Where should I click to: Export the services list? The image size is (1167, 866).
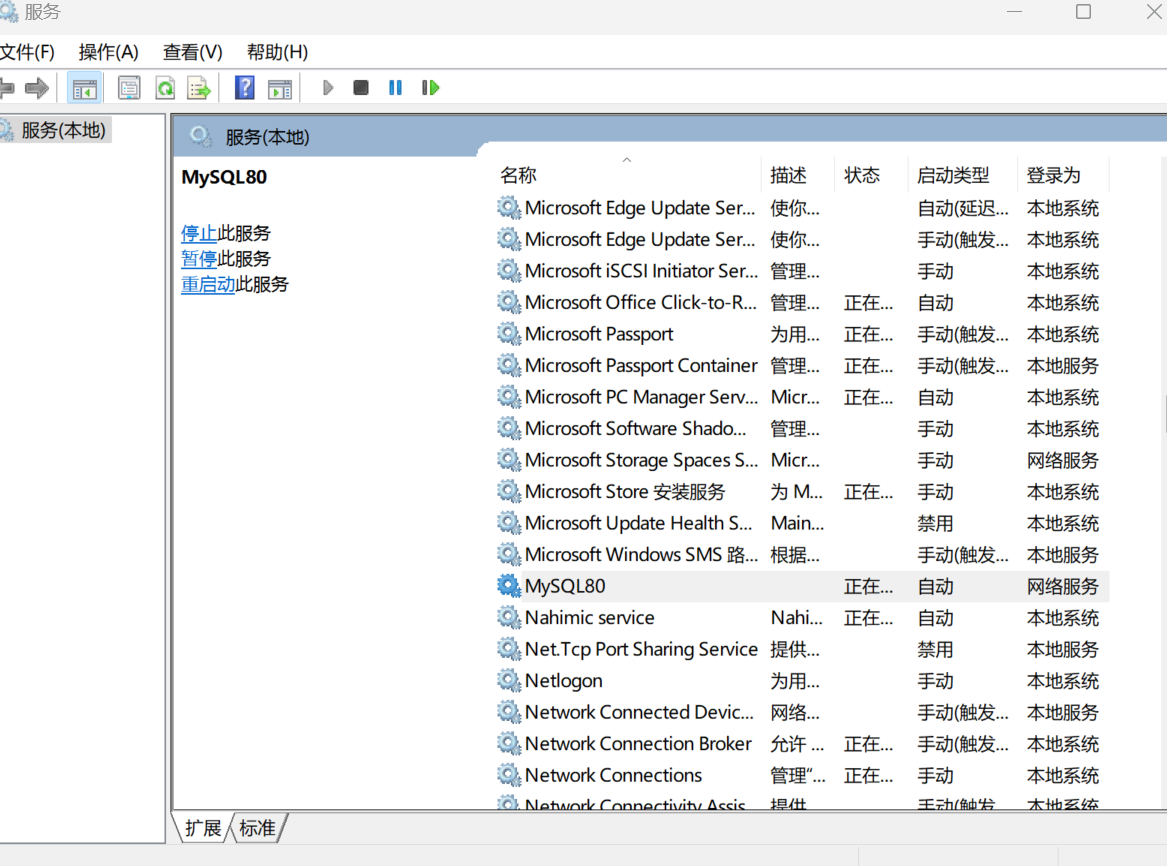pyautogui.click(x=199, y=87)
